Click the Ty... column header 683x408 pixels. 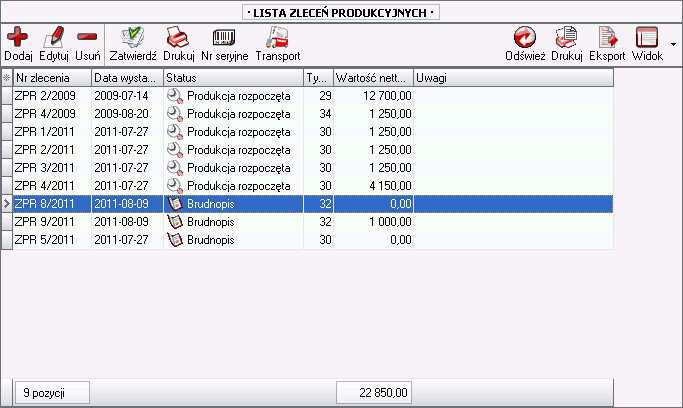point(319,78)
